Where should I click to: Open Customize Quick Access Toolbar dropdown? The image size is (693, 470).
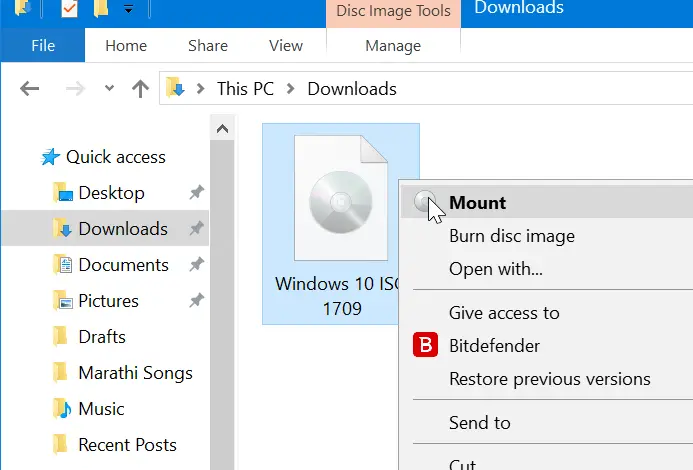128,10
